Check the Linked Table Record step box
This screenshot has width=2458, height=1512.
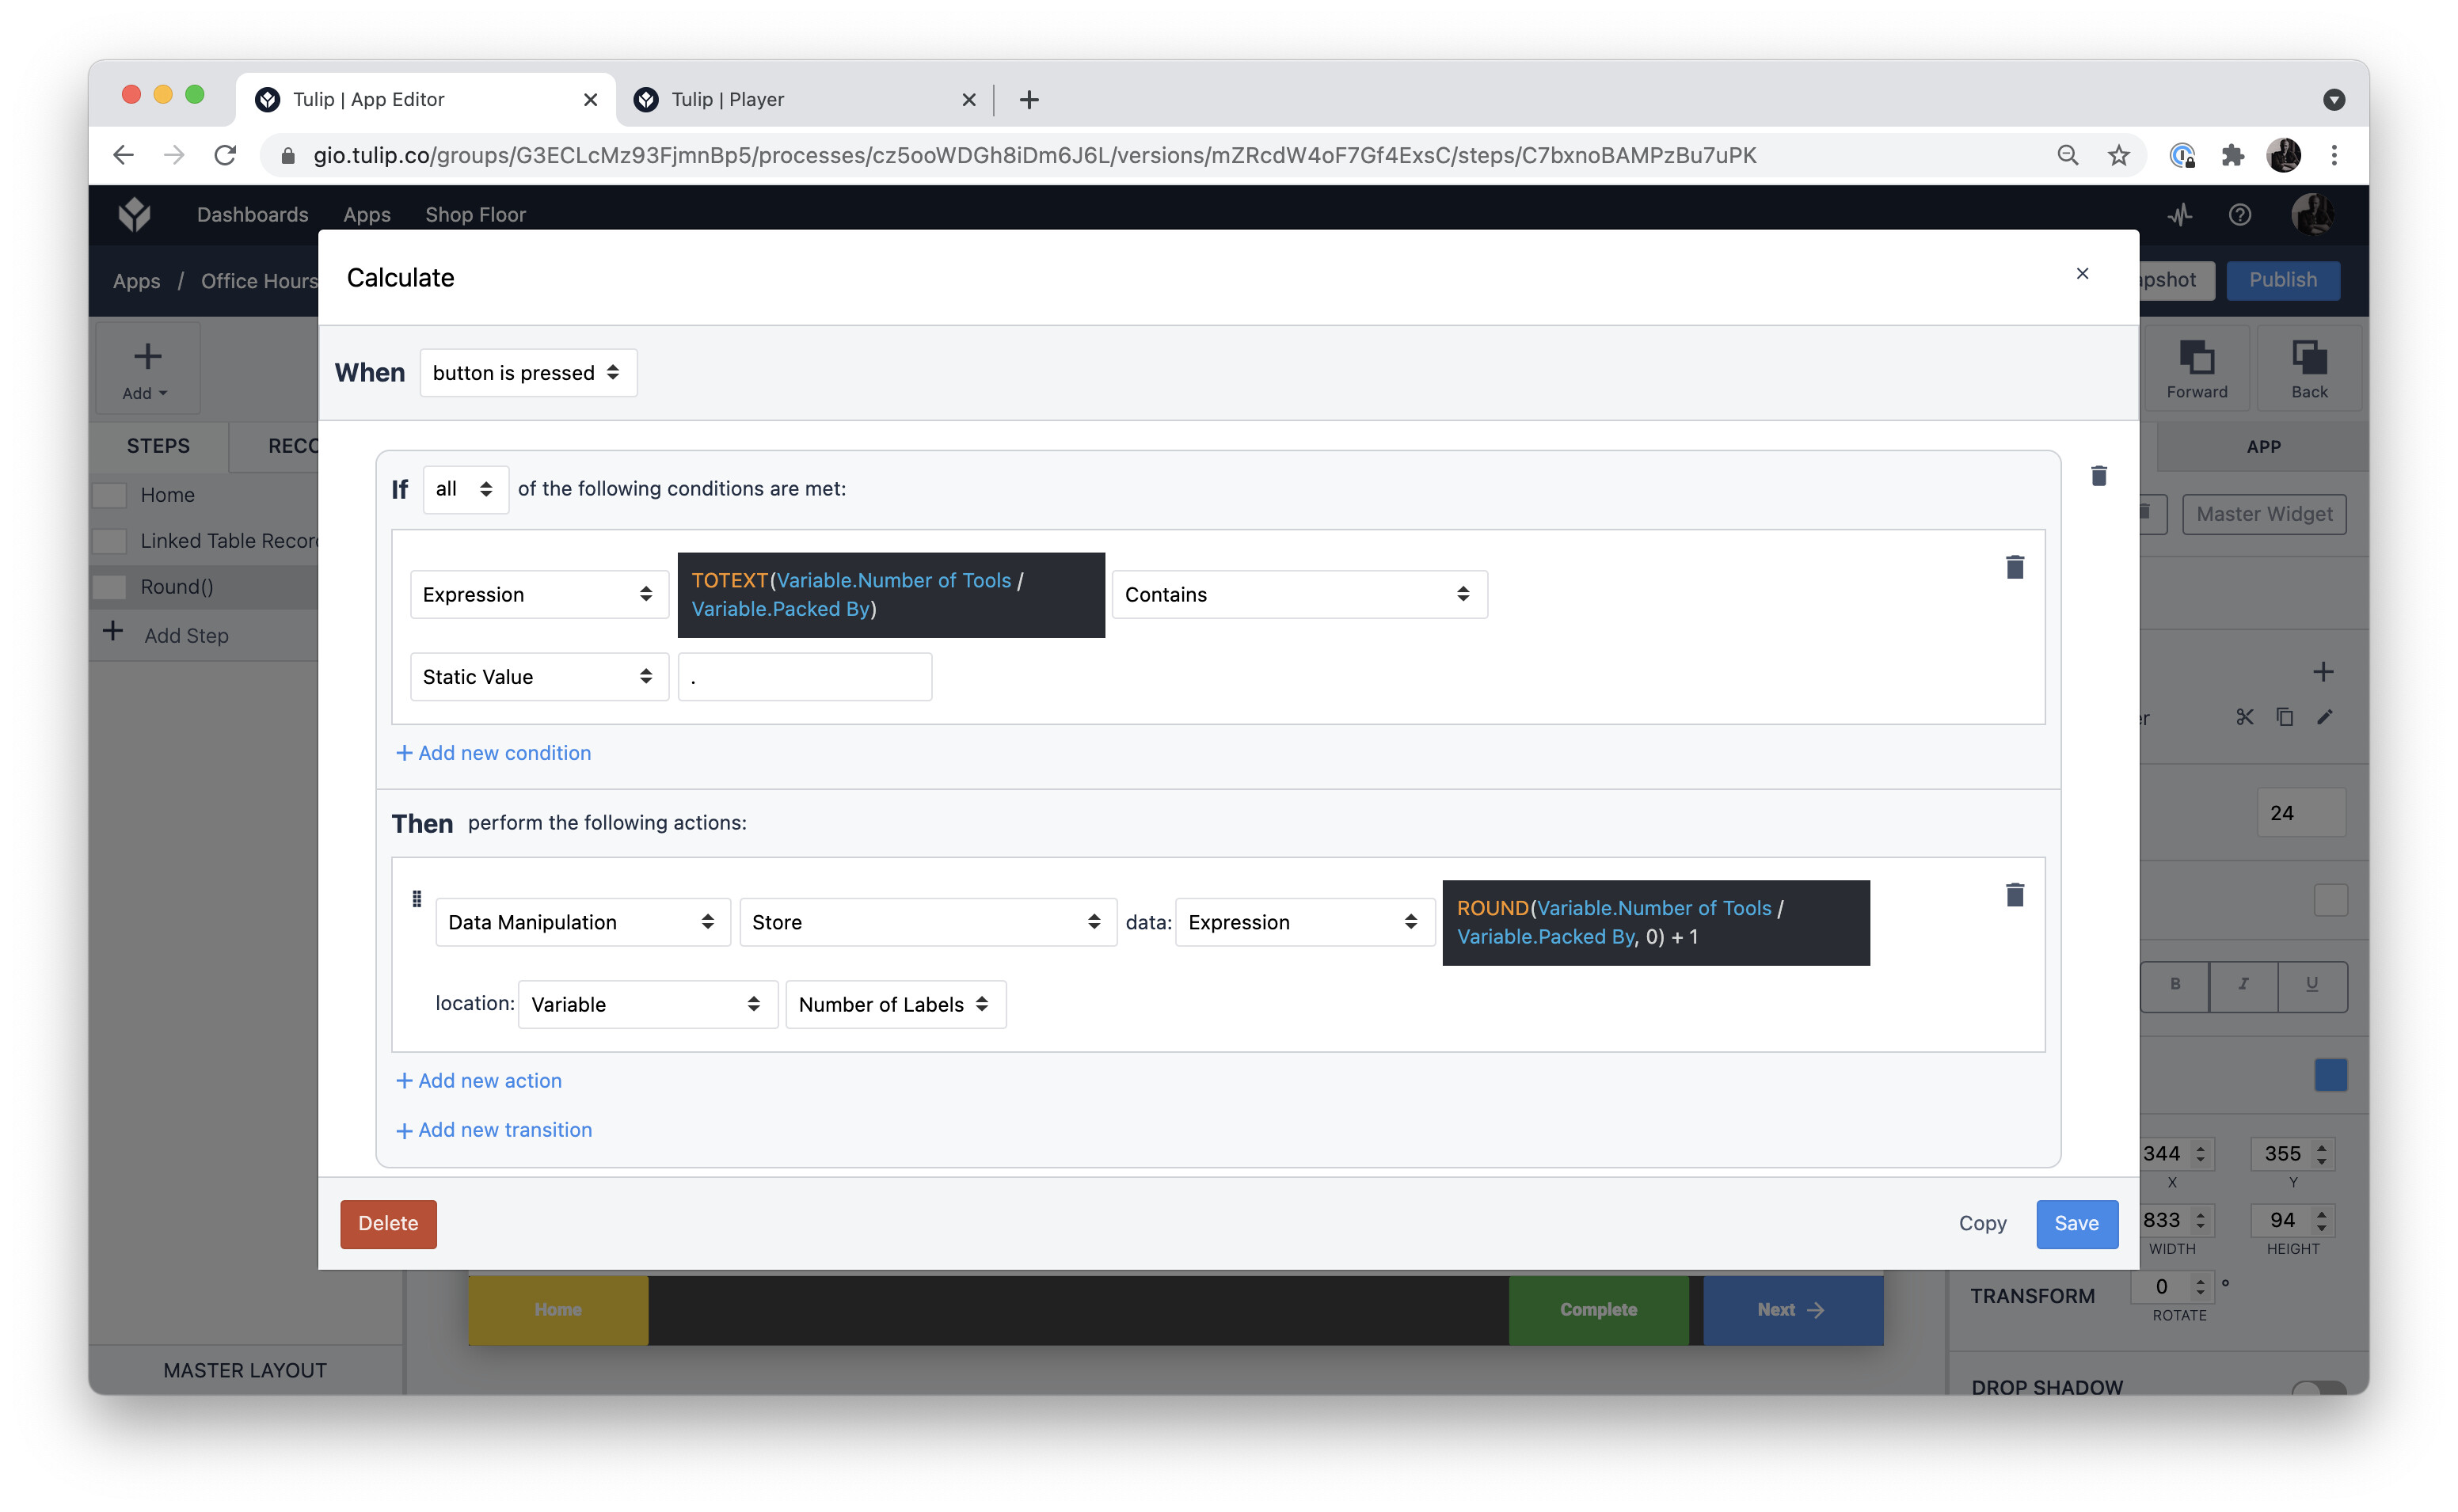click(x=110, y=541)
